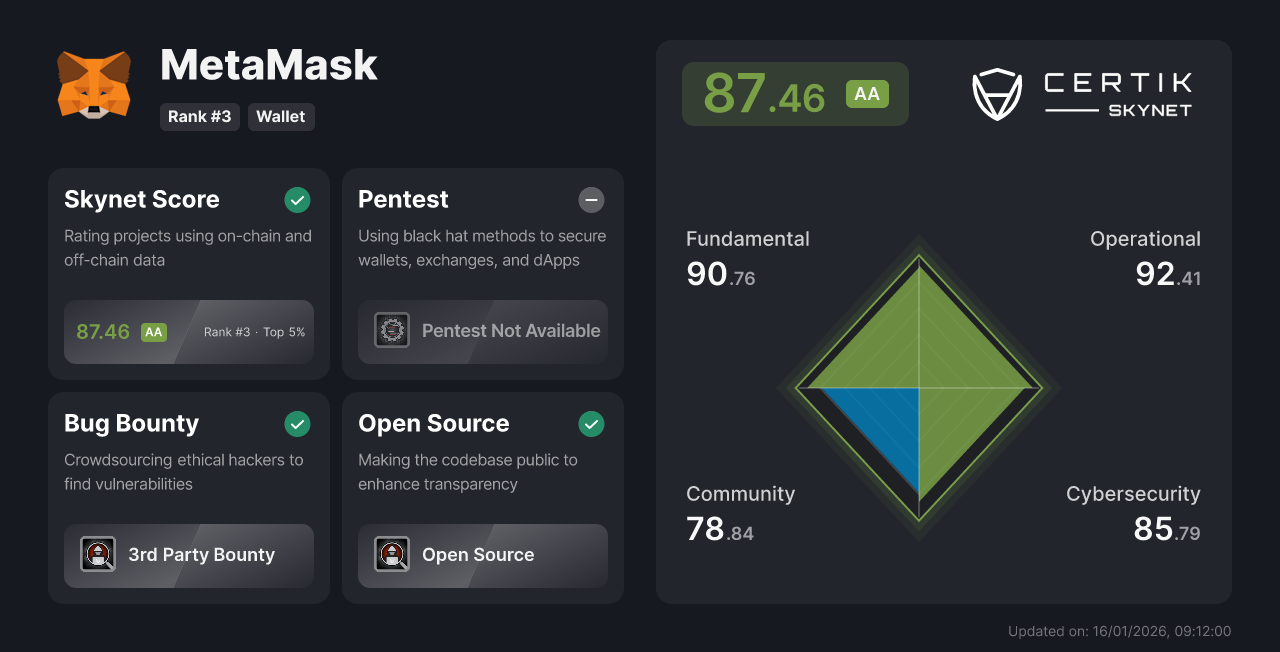Click the 3rd Party Bounty hacker icon
Viewport: 1280px width, 652px height.
tap(98, 555)
